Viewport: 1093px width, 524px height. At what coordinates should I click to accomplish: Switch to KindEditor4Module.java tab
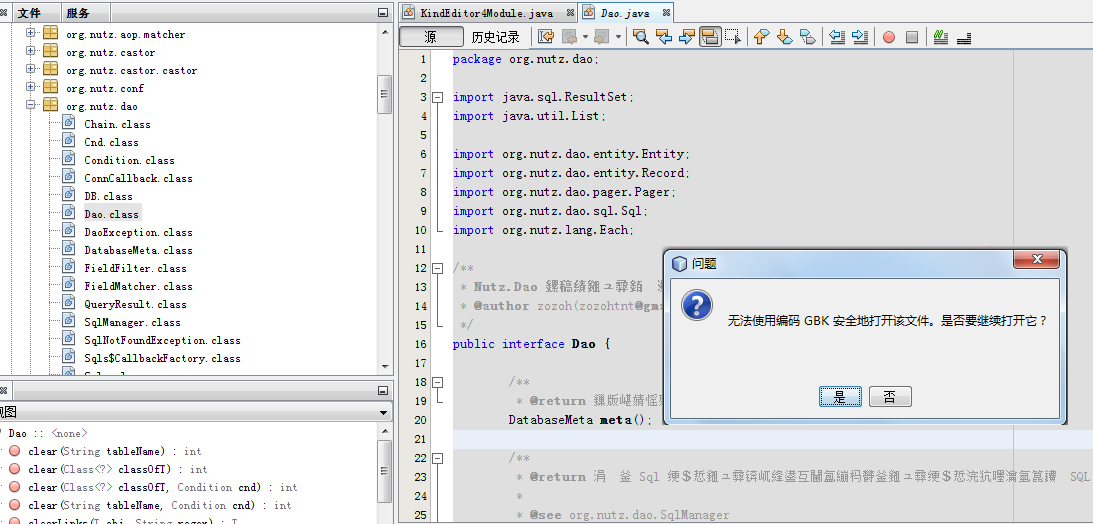(x=487, y=13)
